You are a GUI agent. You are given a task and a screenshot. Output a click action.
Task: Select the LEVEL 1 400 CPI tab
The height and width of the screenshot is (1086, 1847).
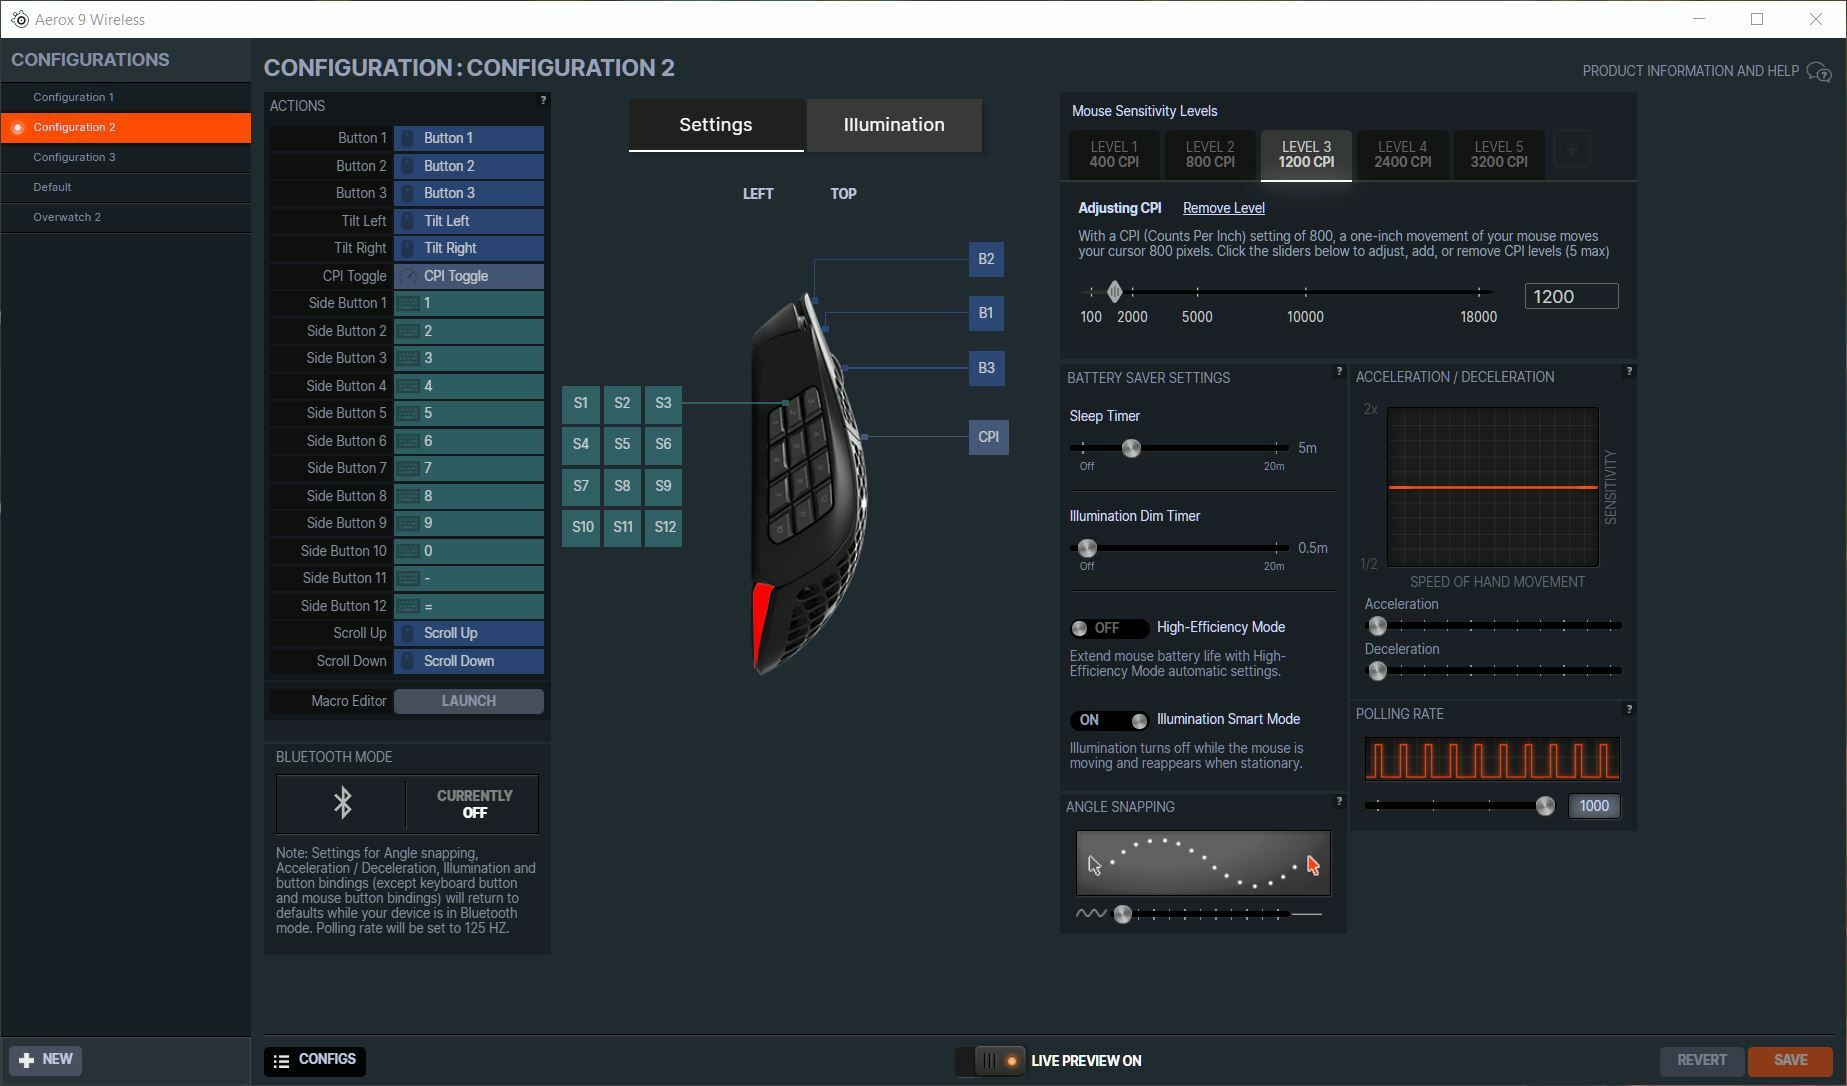pyautogui.click(x=1112, y=155)
